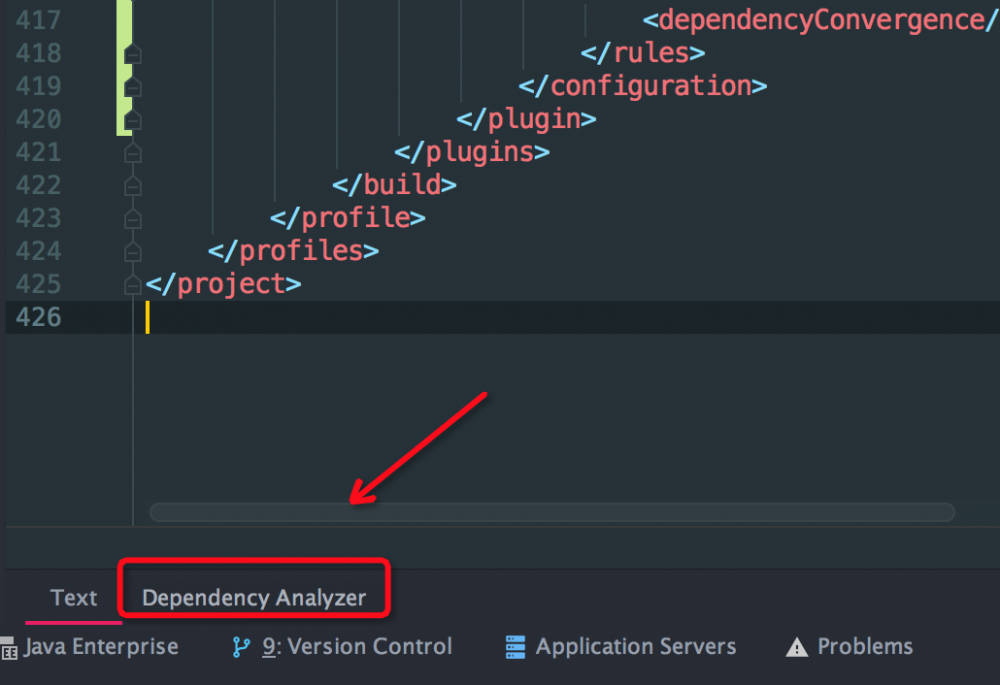Open the Dependency Analyzer tab
The height and width of the screenshot is (685, 1000).
pos(254,598)
